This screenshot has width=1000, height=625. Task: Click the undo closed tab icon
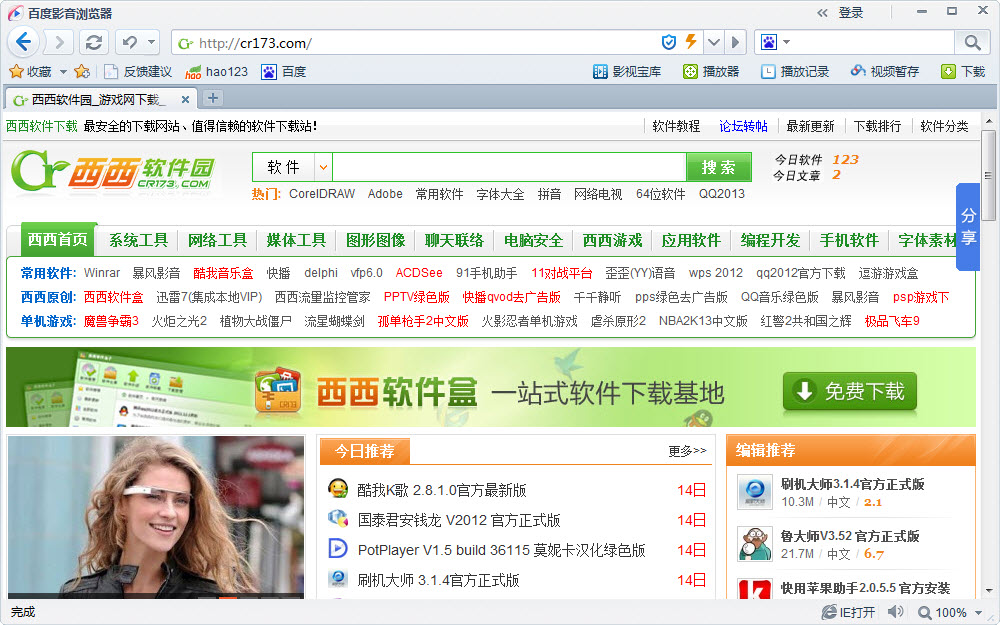130,43
